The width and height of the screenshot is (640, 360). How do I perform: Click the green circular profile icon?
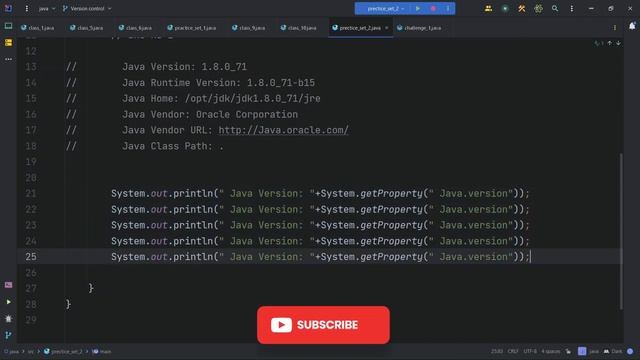click(x=505, y=8)
